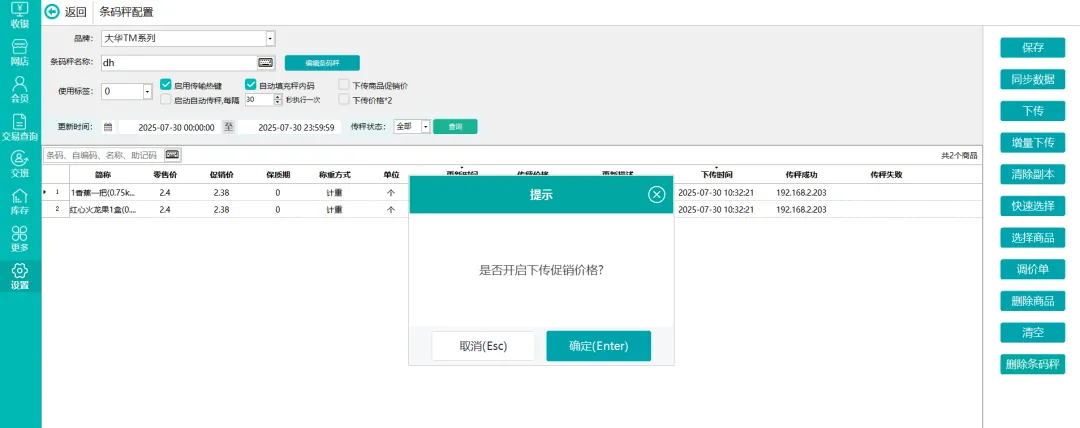Open the 收银 cashier sidebar icon

pyautogui.click(x=20, y=14)
